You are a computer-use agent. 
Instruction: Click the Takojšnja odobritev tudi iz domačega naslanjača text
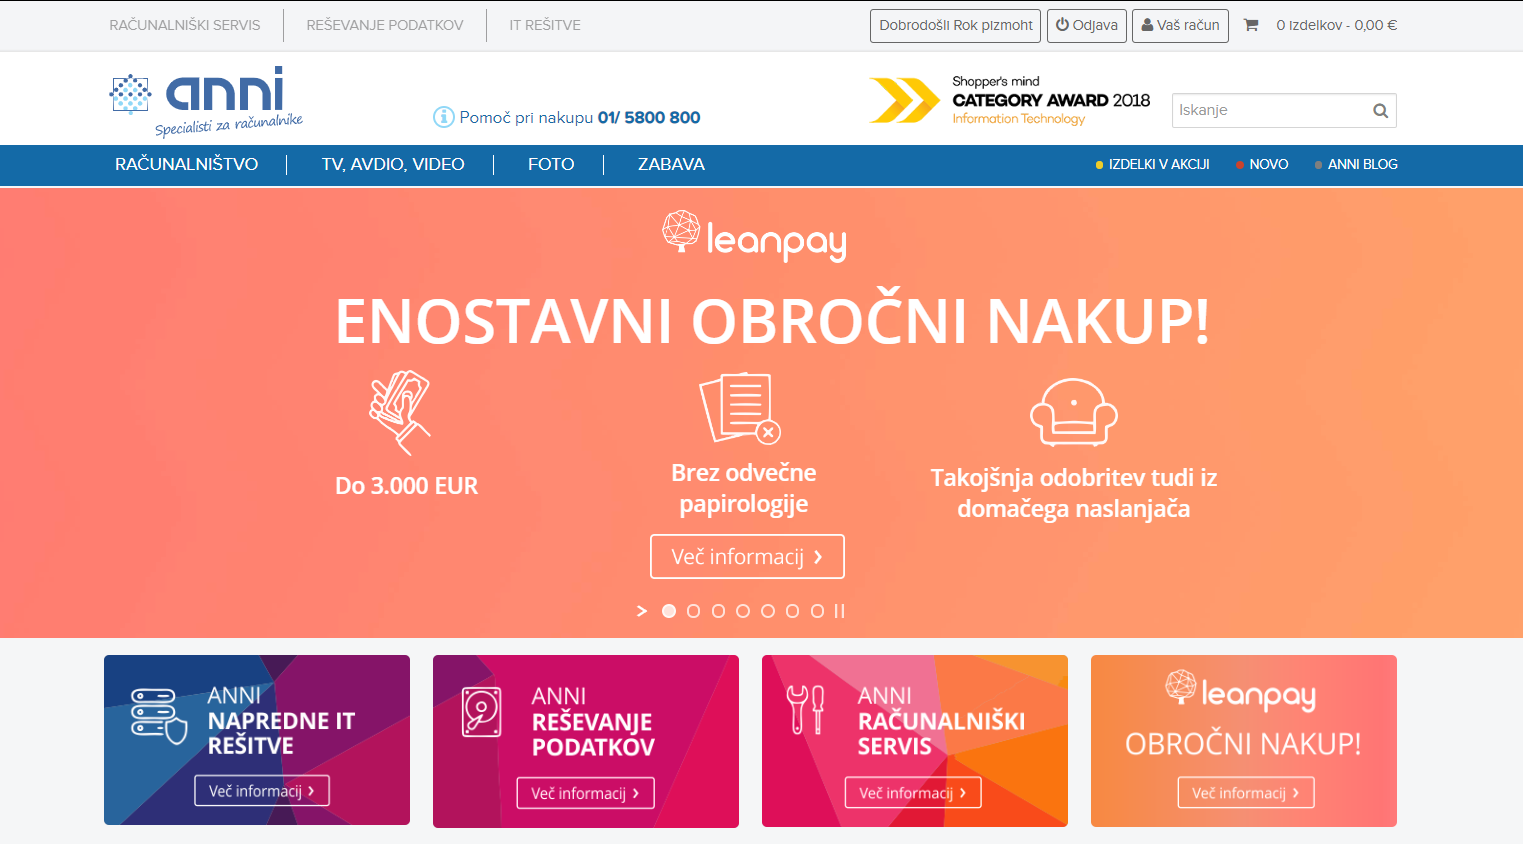(1073, 493)
